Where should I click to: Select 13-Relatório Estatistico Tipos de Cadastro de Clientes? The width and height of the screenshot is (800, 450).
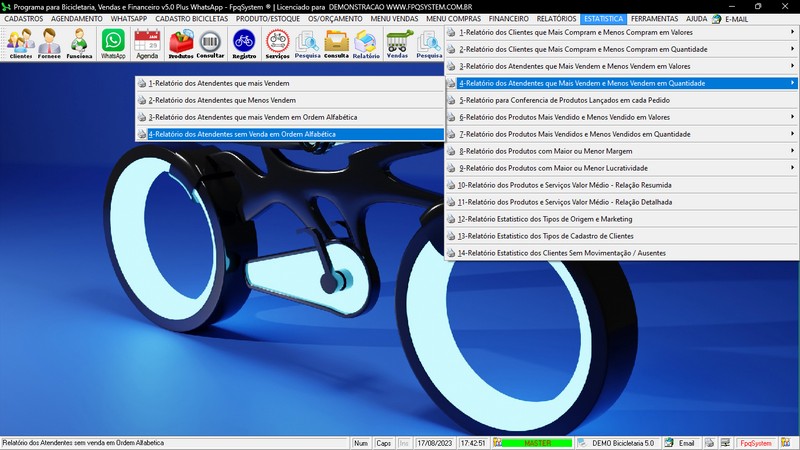tap(621, 236)
